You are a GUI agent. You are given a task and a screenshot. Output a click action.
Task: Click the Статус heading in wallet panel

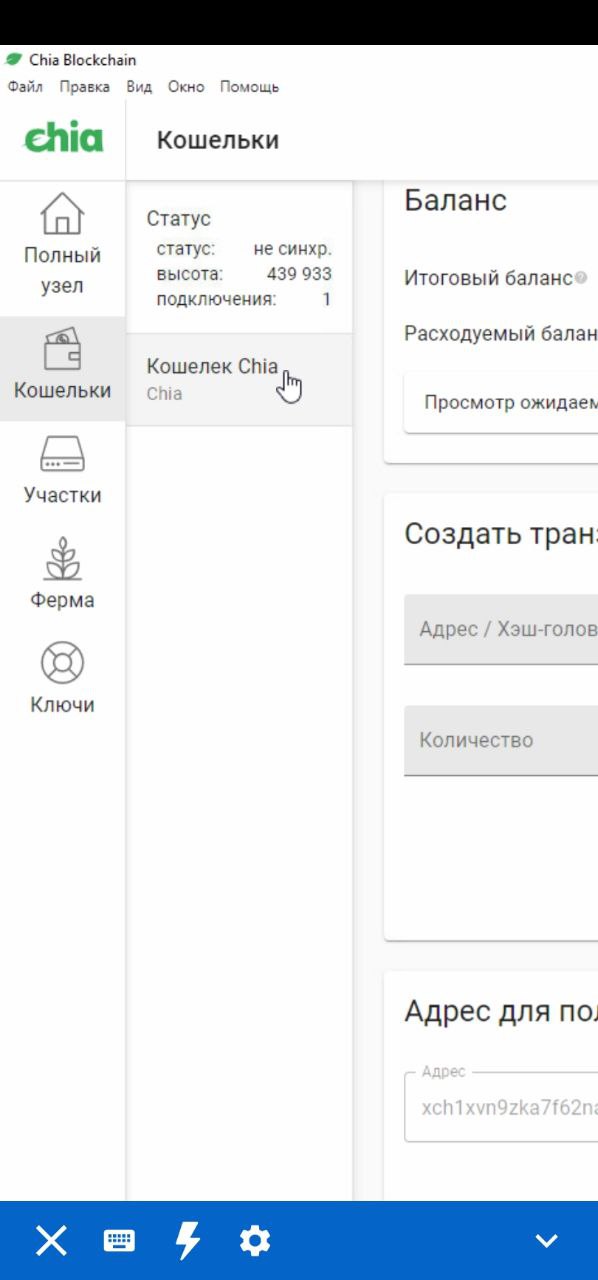179,219
